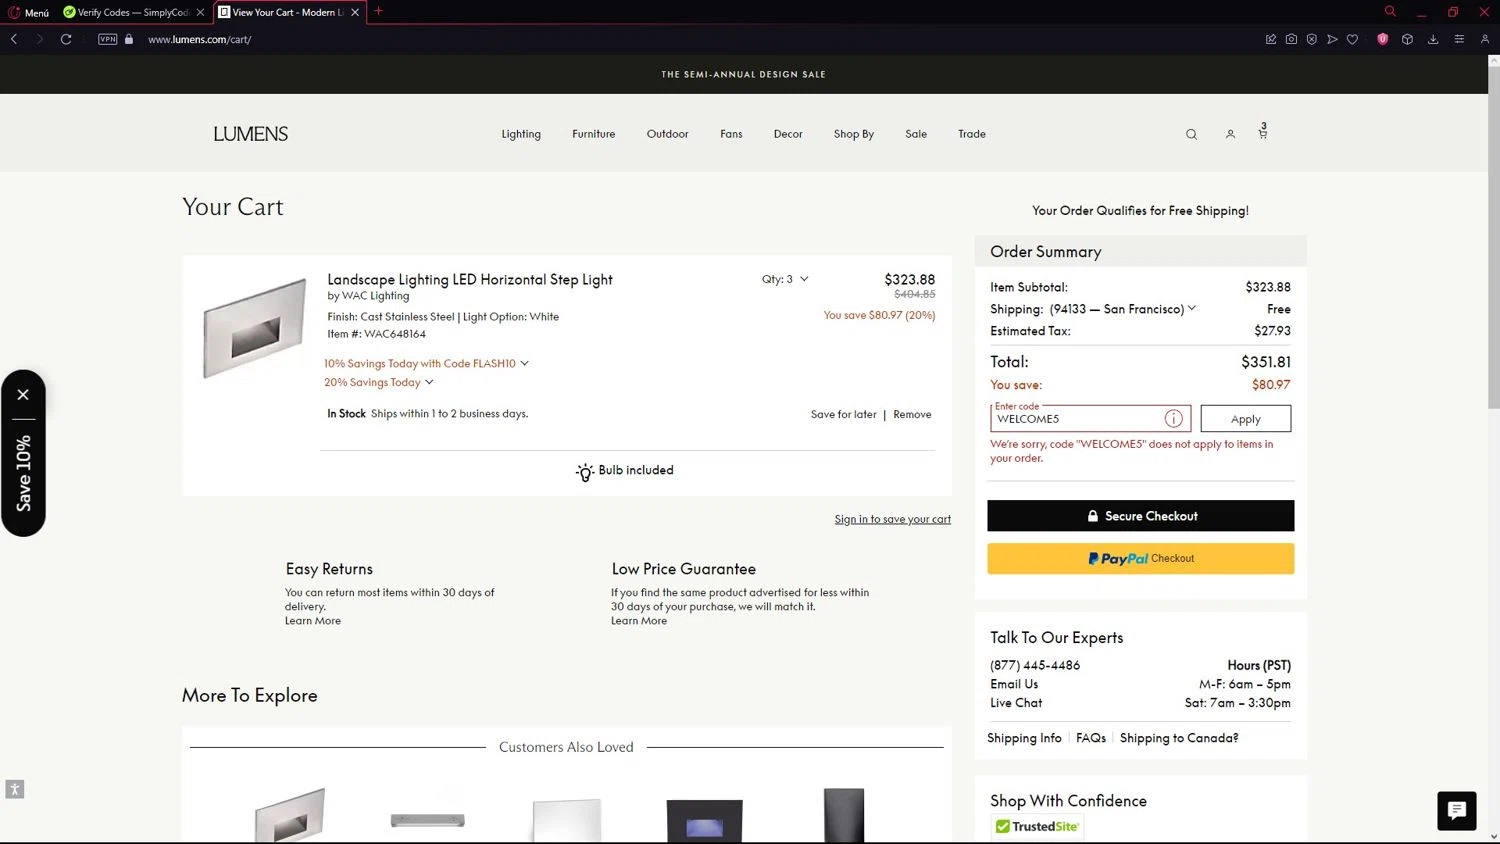Switch to the Verify Codes SimplyCodes tab
Screen dimensions: 1500x844
click(x=127, y=12)
